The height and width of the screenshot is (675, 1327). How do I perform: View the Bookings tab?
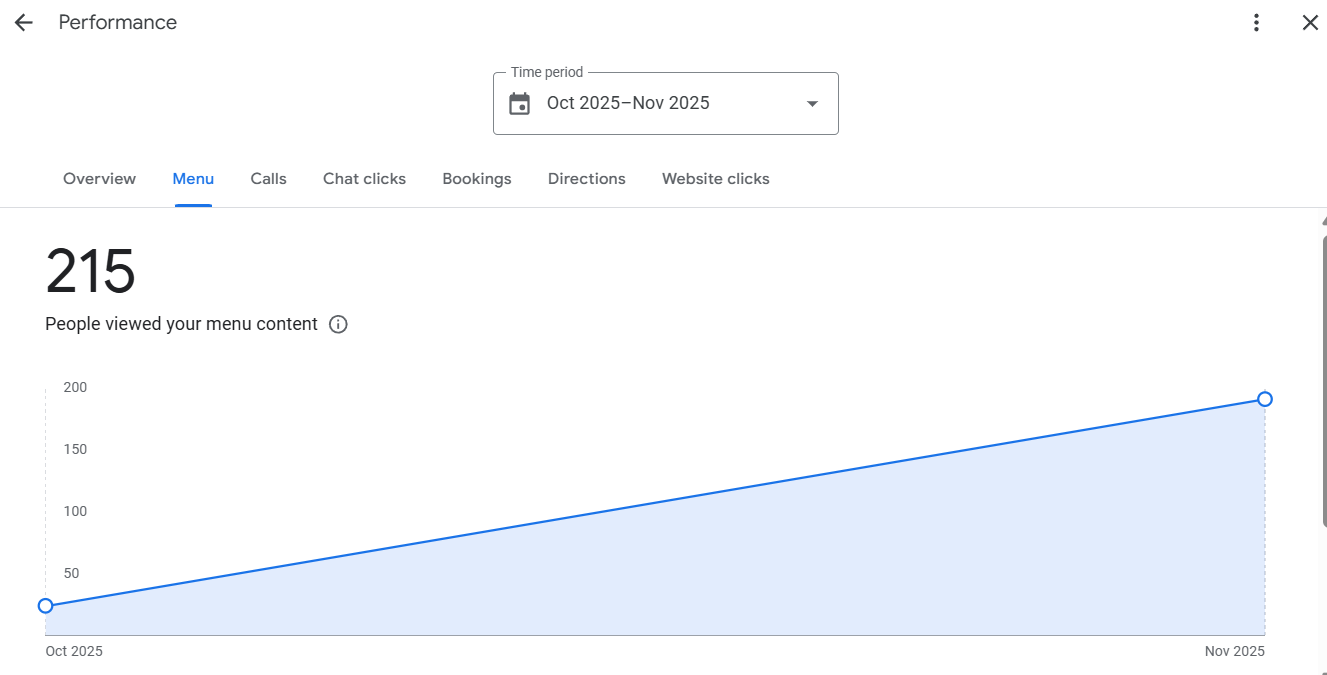(x=476, y=179)
